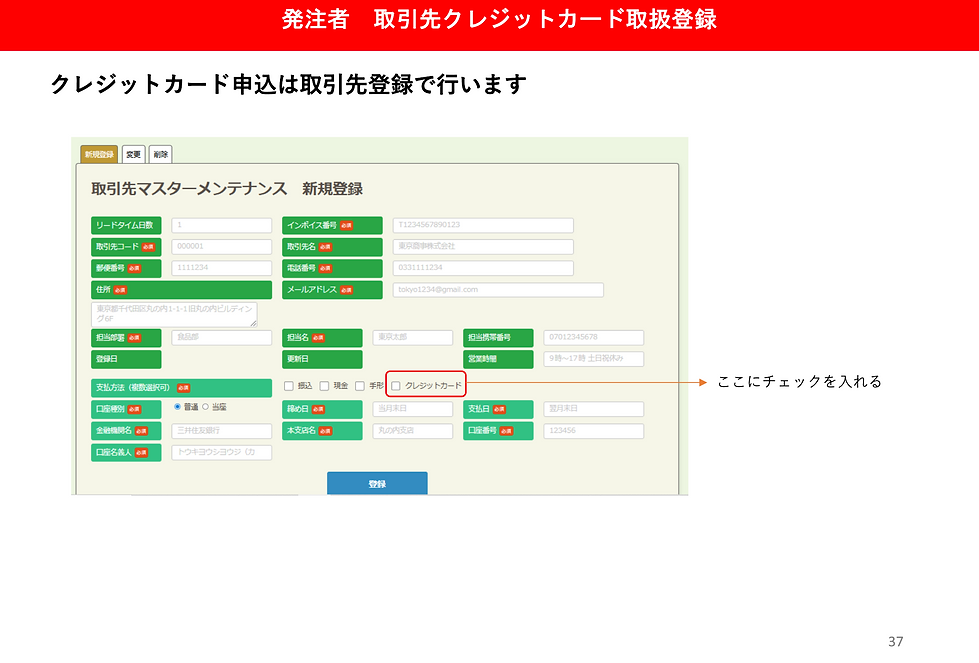This screenshot has height=663, width=979.
Task: Select the 取引先名 text field
Action: [483, 247]
